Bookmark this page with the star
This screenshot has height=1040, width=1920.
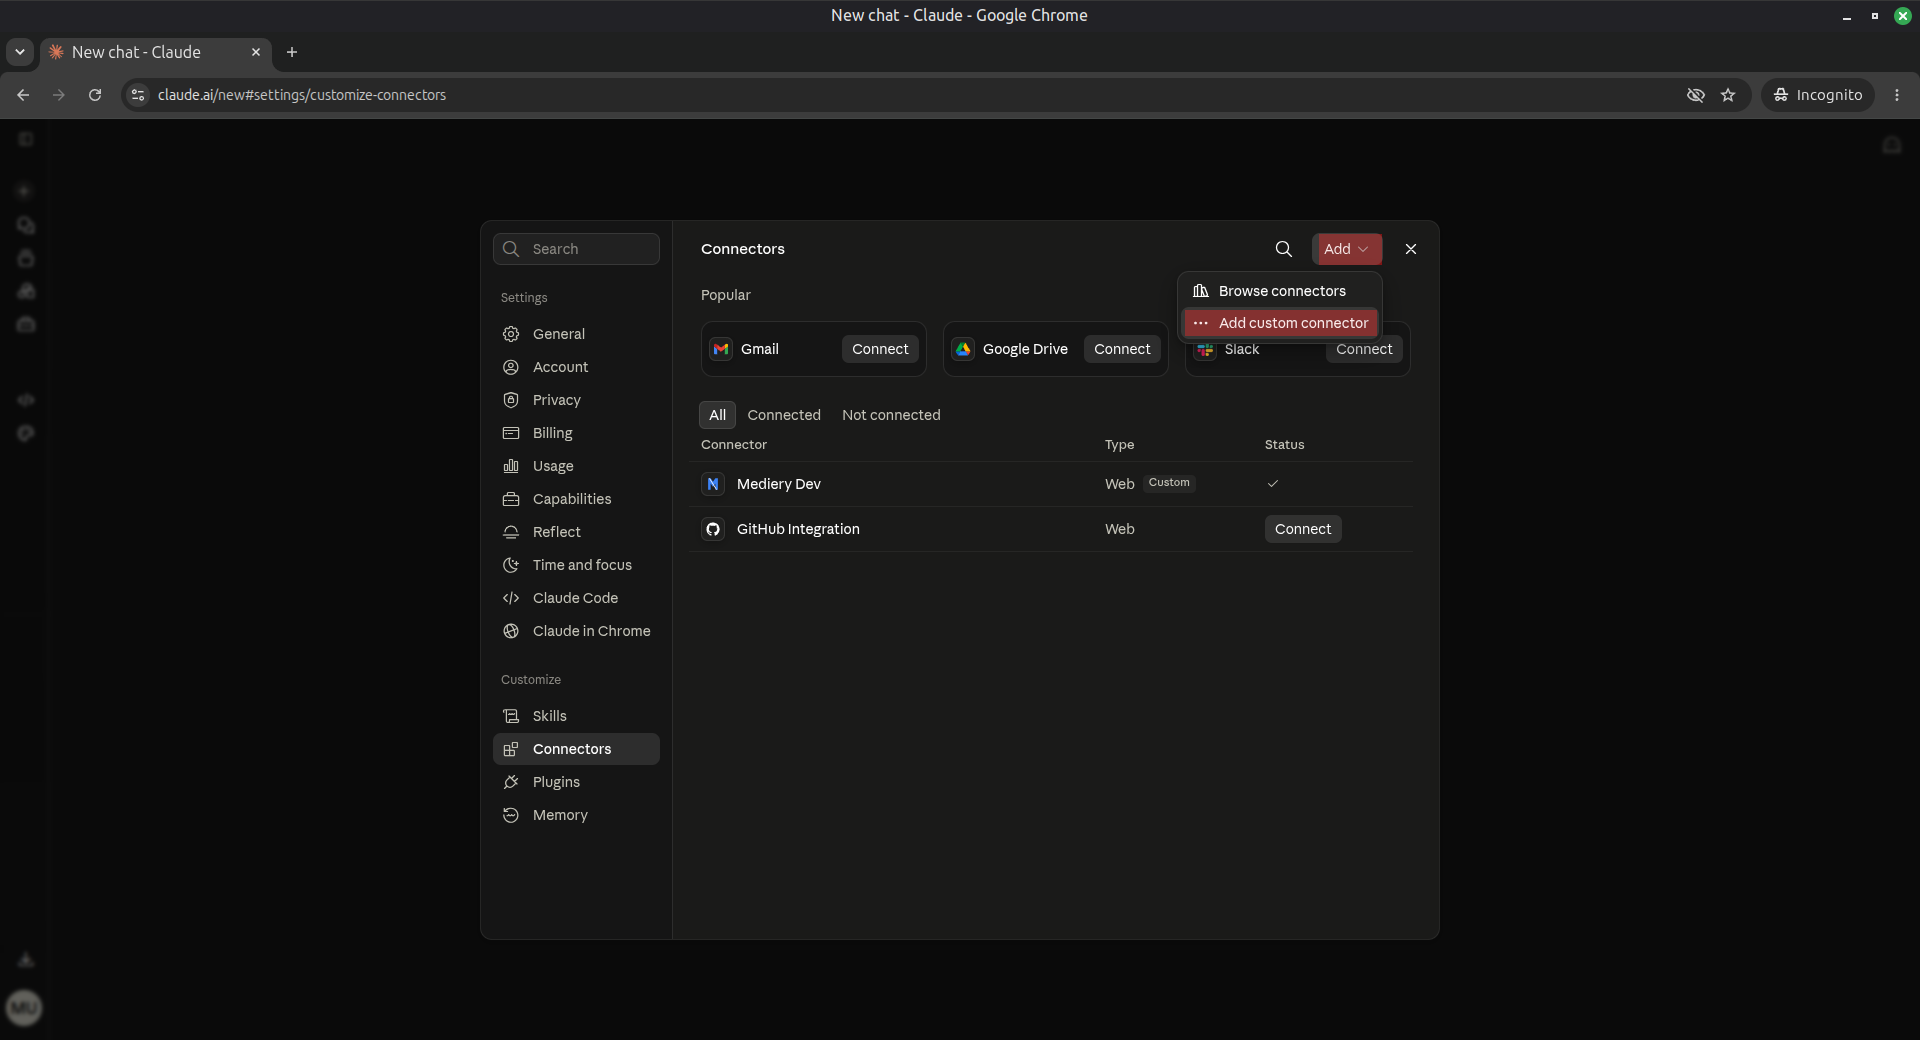[1728, 95]
